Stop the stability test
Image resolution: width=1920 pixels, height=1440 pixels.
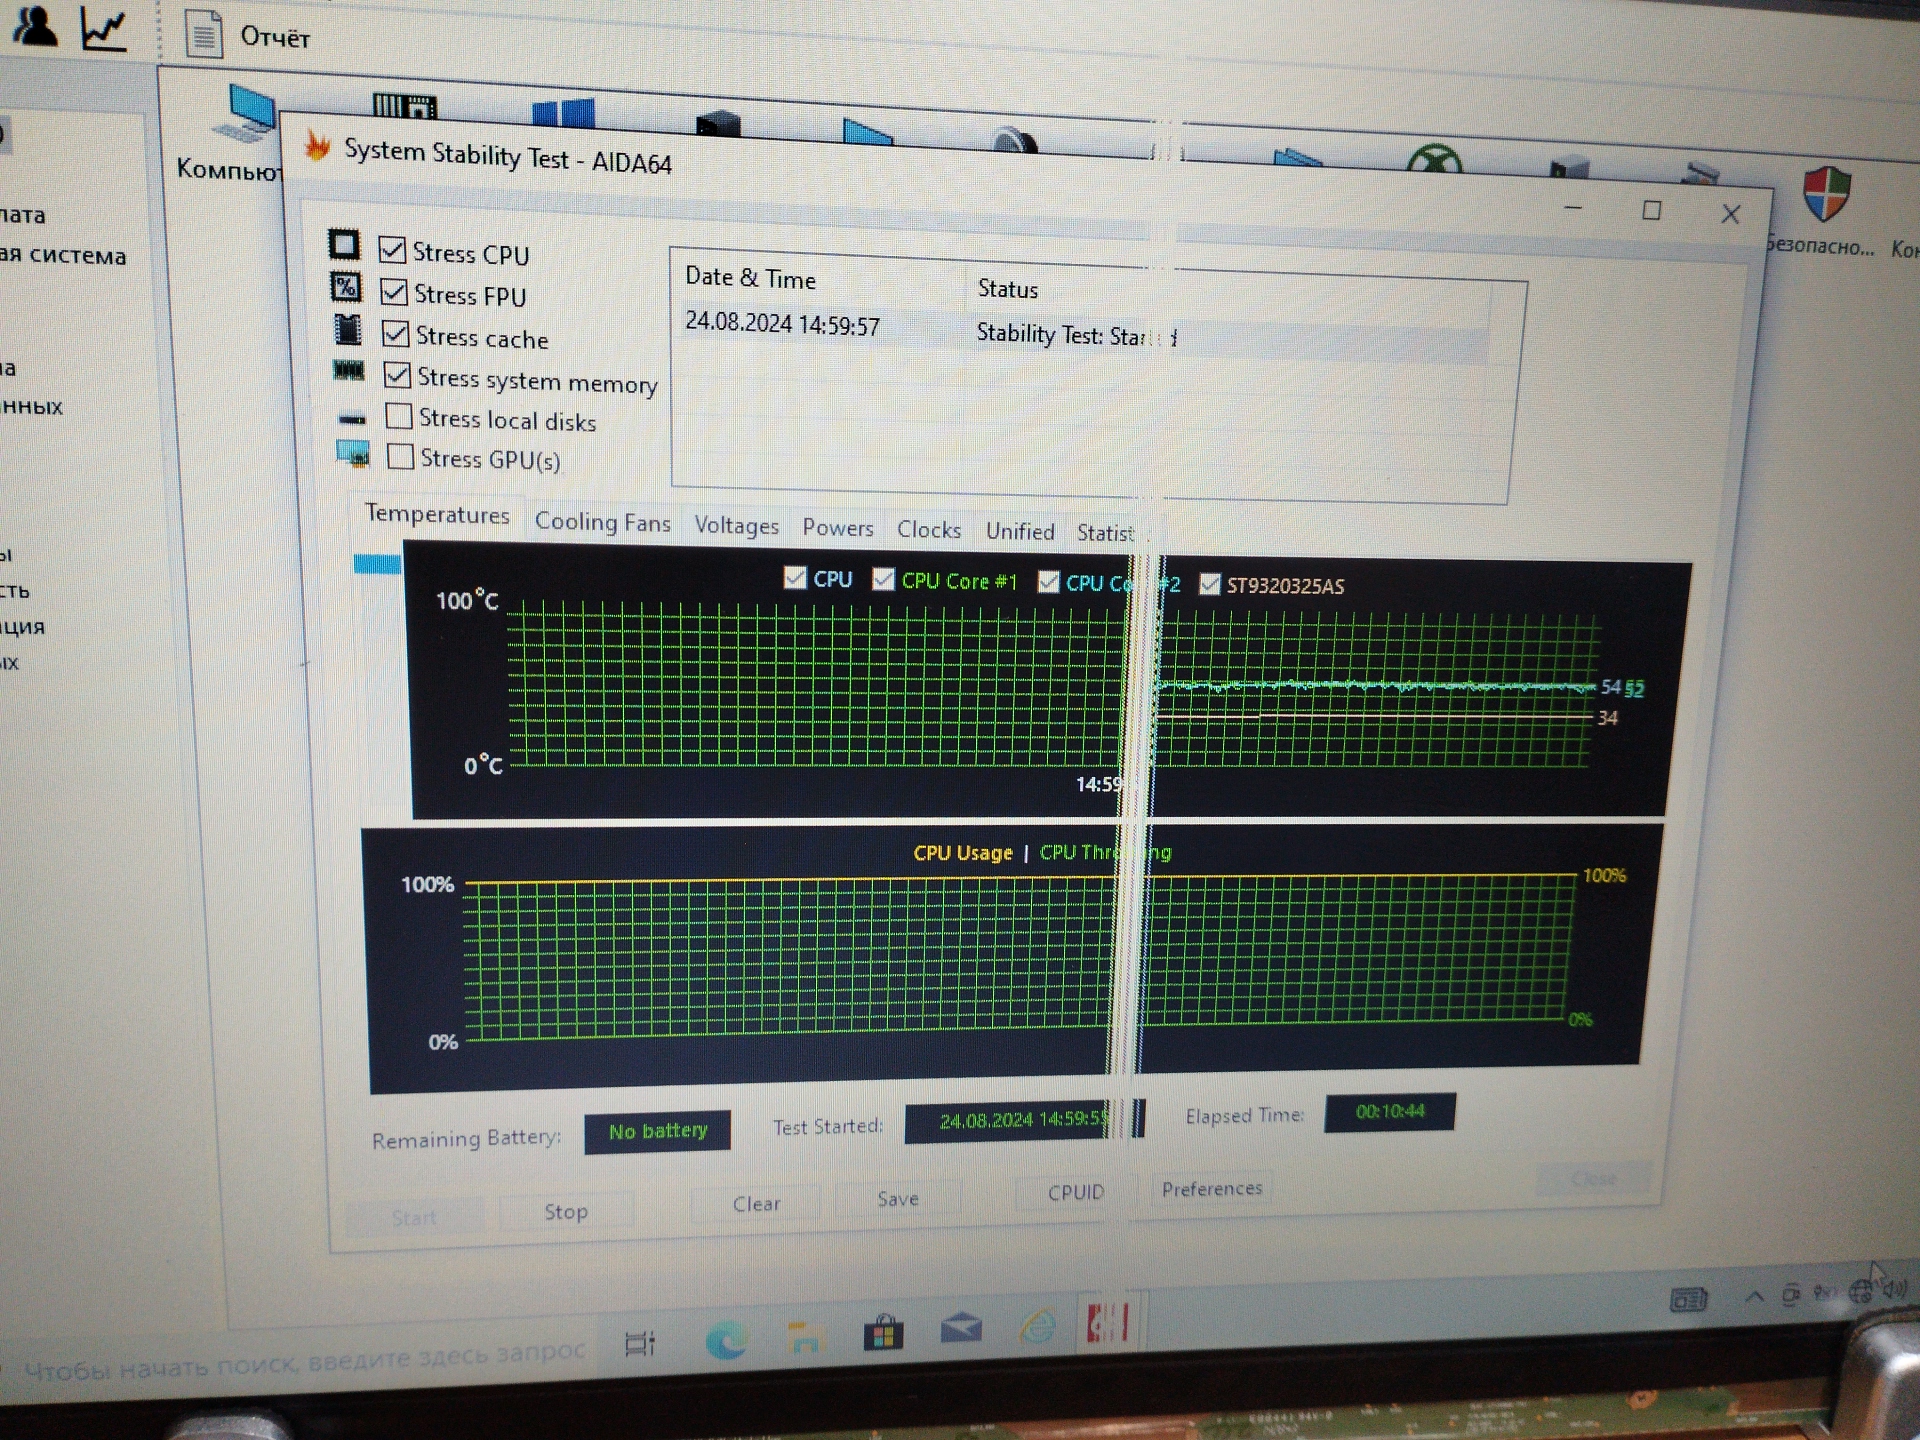coord(566,1212)
